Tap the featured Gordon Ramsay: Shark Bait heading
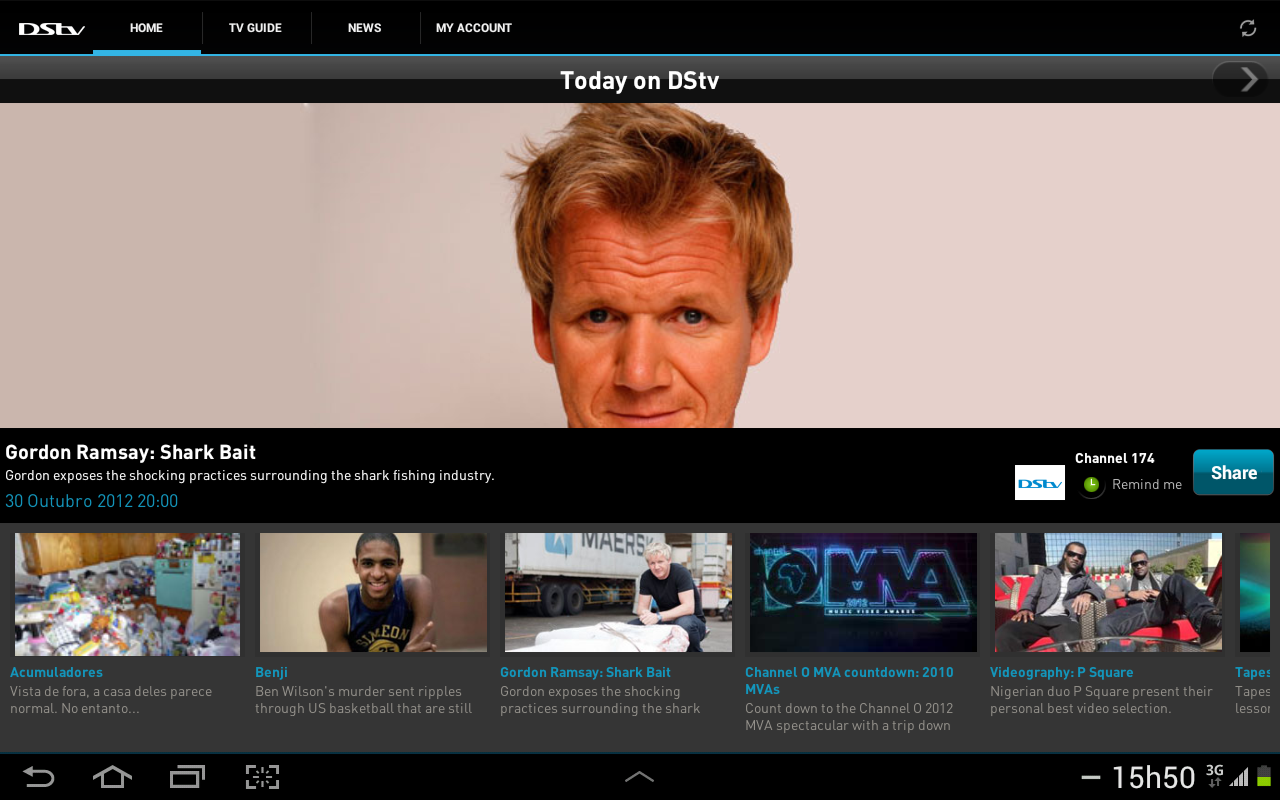The width and height of the screenshot is (1280, 800). [x=131, y=452]
